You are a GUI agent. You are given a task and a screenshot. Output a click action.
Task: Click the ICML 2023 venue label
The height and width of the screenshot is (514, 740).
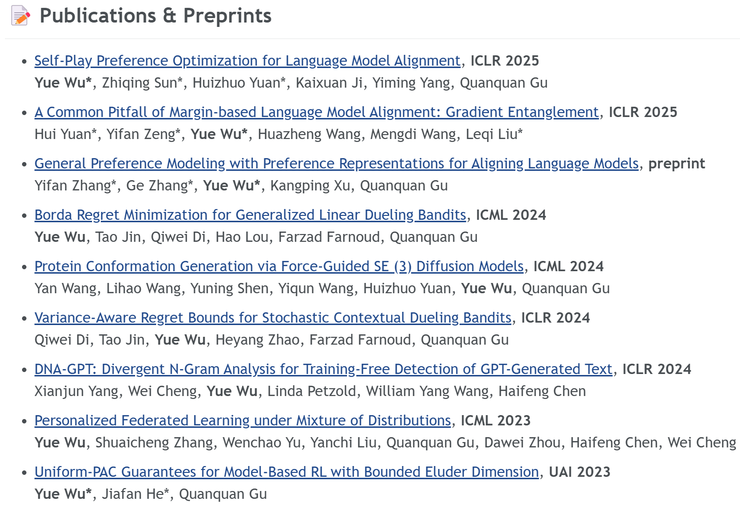(x=496, y=421)
